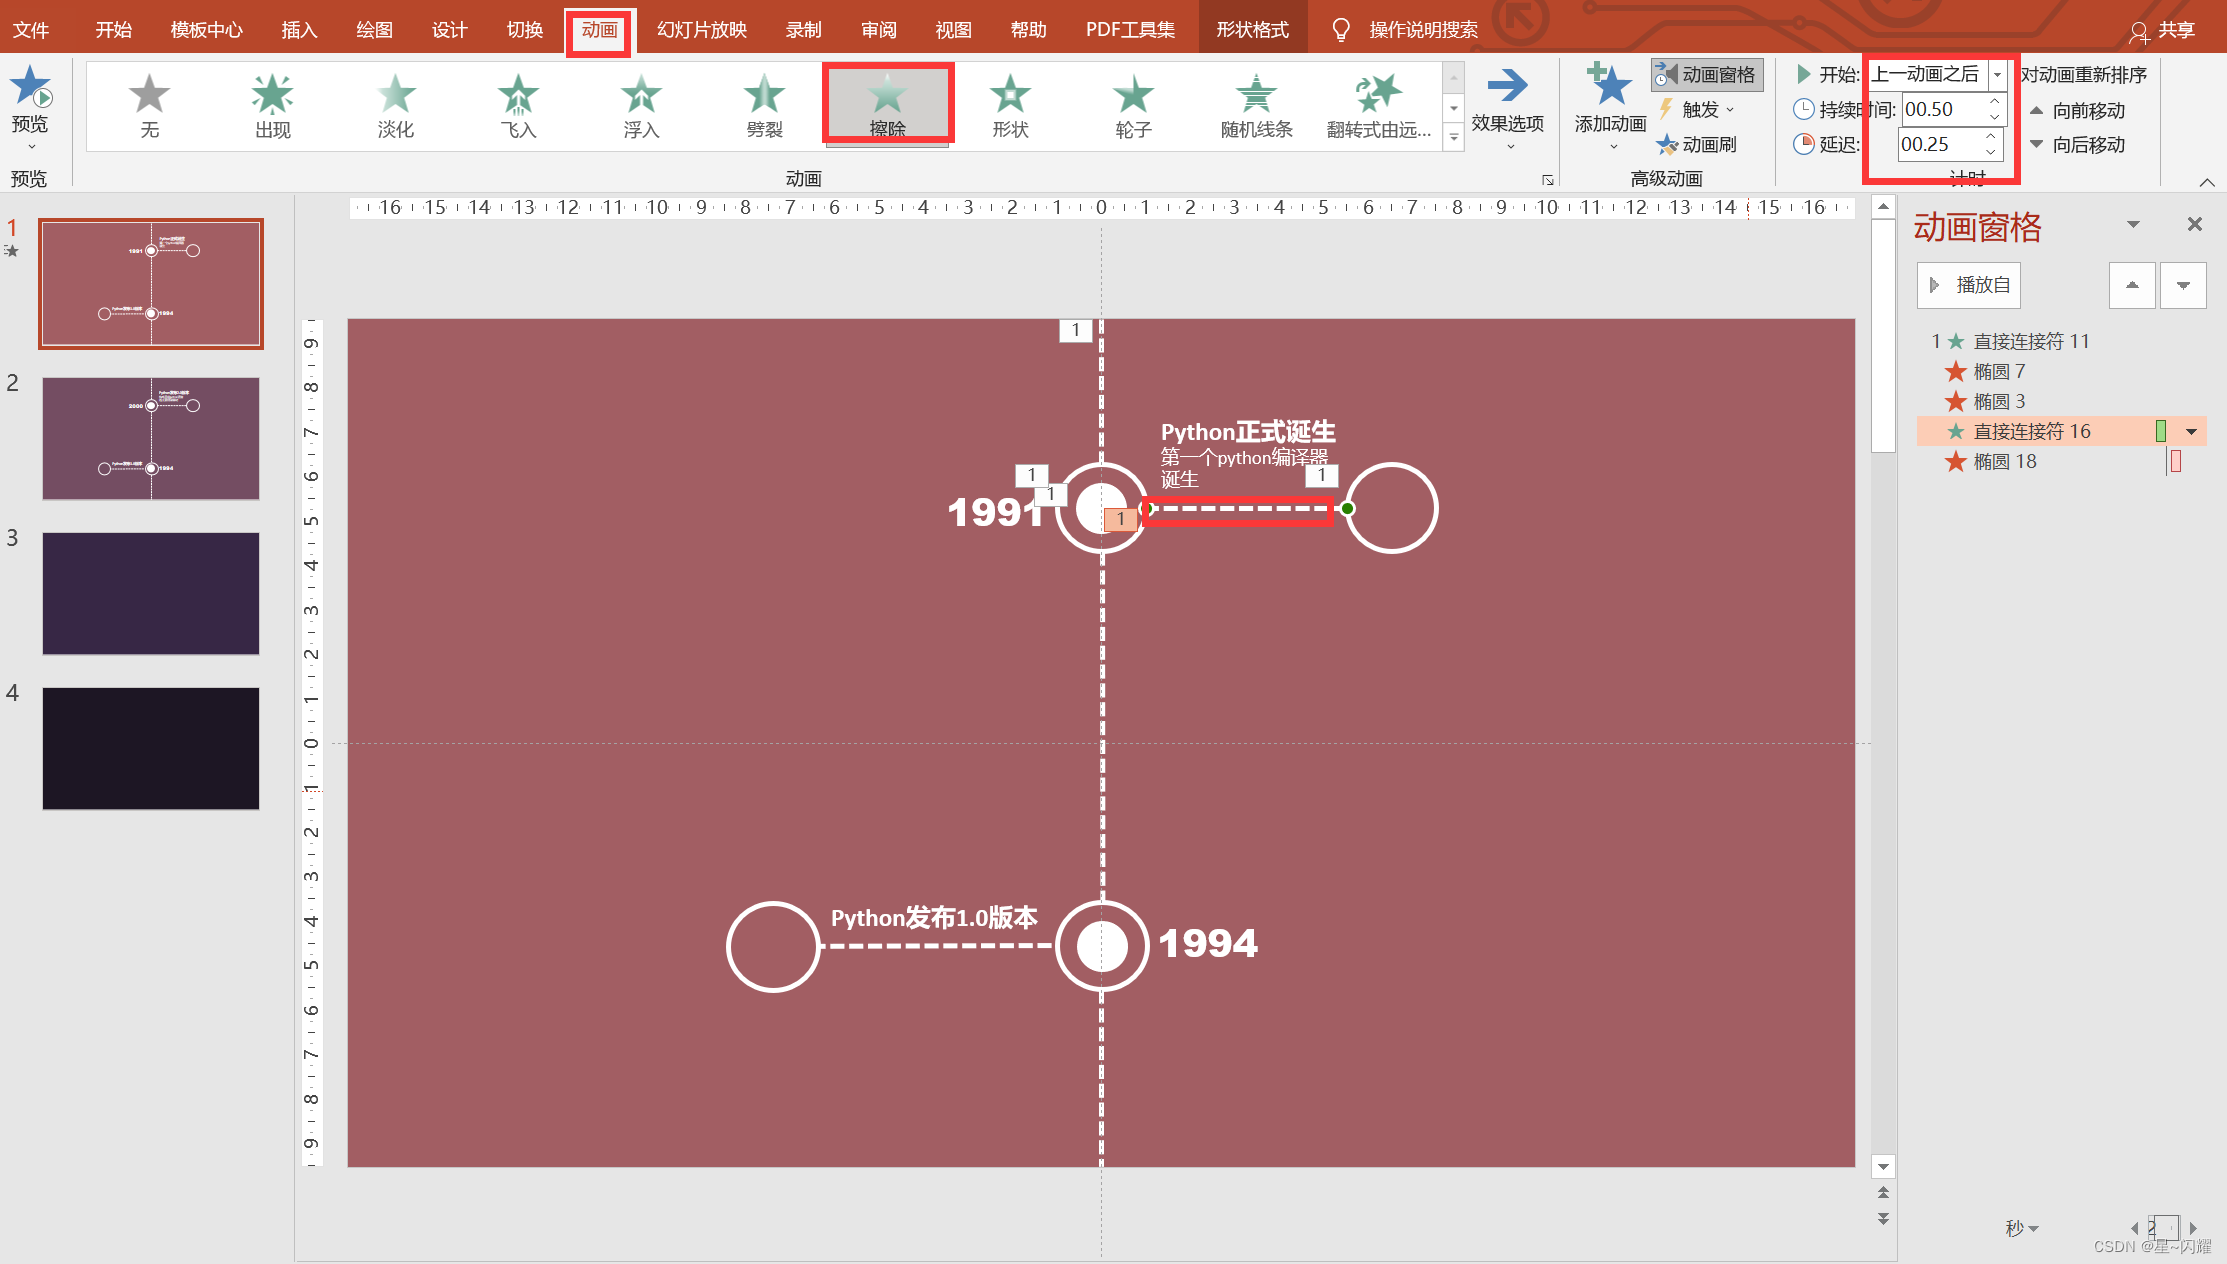Switch to the 设计 tab
Viewport: 2227px width, 1264px height.
(449, 30)
